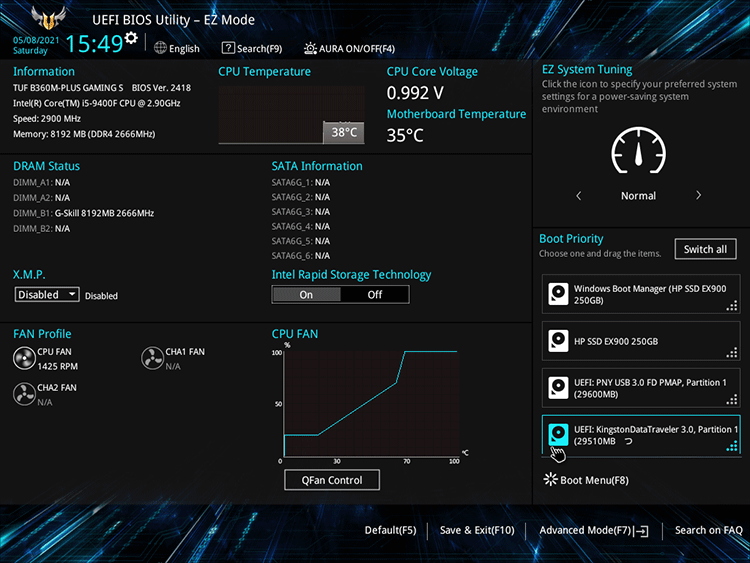Click drag handle on PNY USB entry
Viewport: 750px width, 563px height.
click(732, 399)
